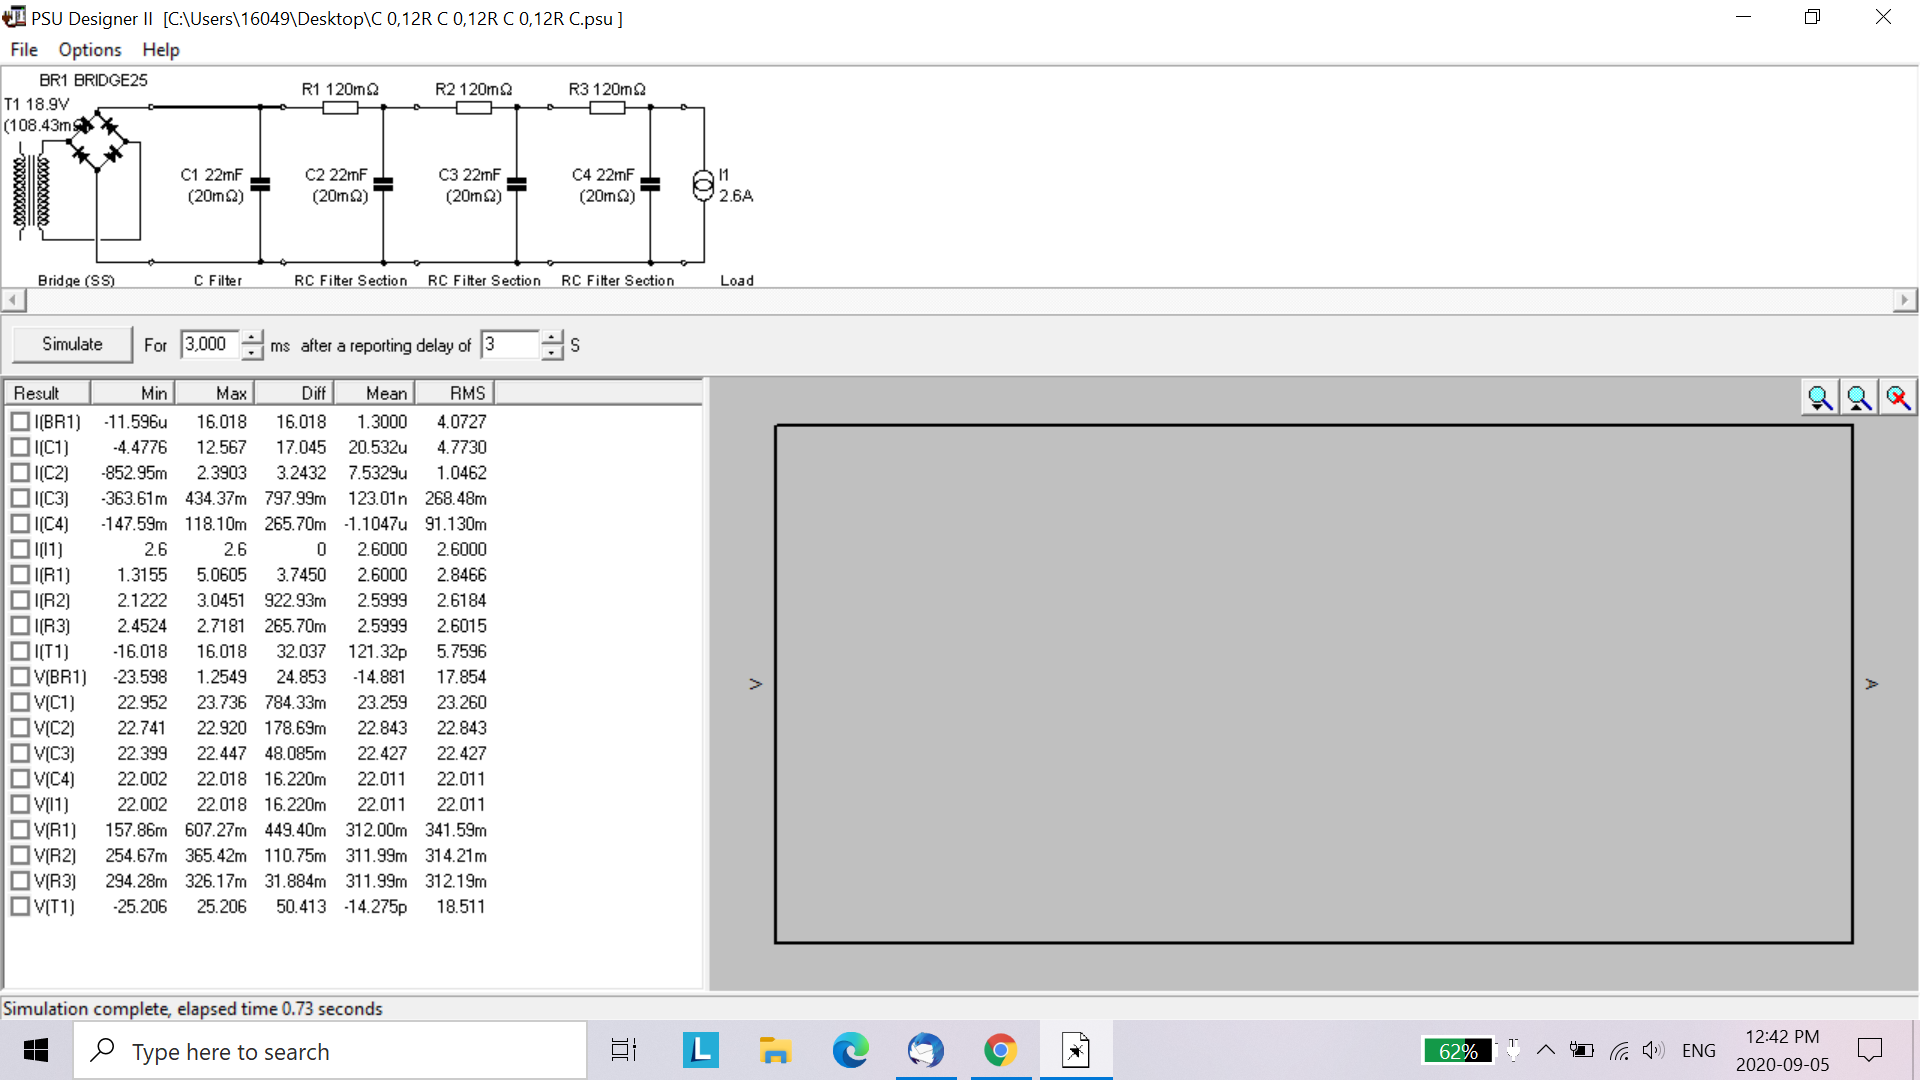Open the Help menu
The width and height of the screenshot is (1920, 1080).
pos(160,50)
